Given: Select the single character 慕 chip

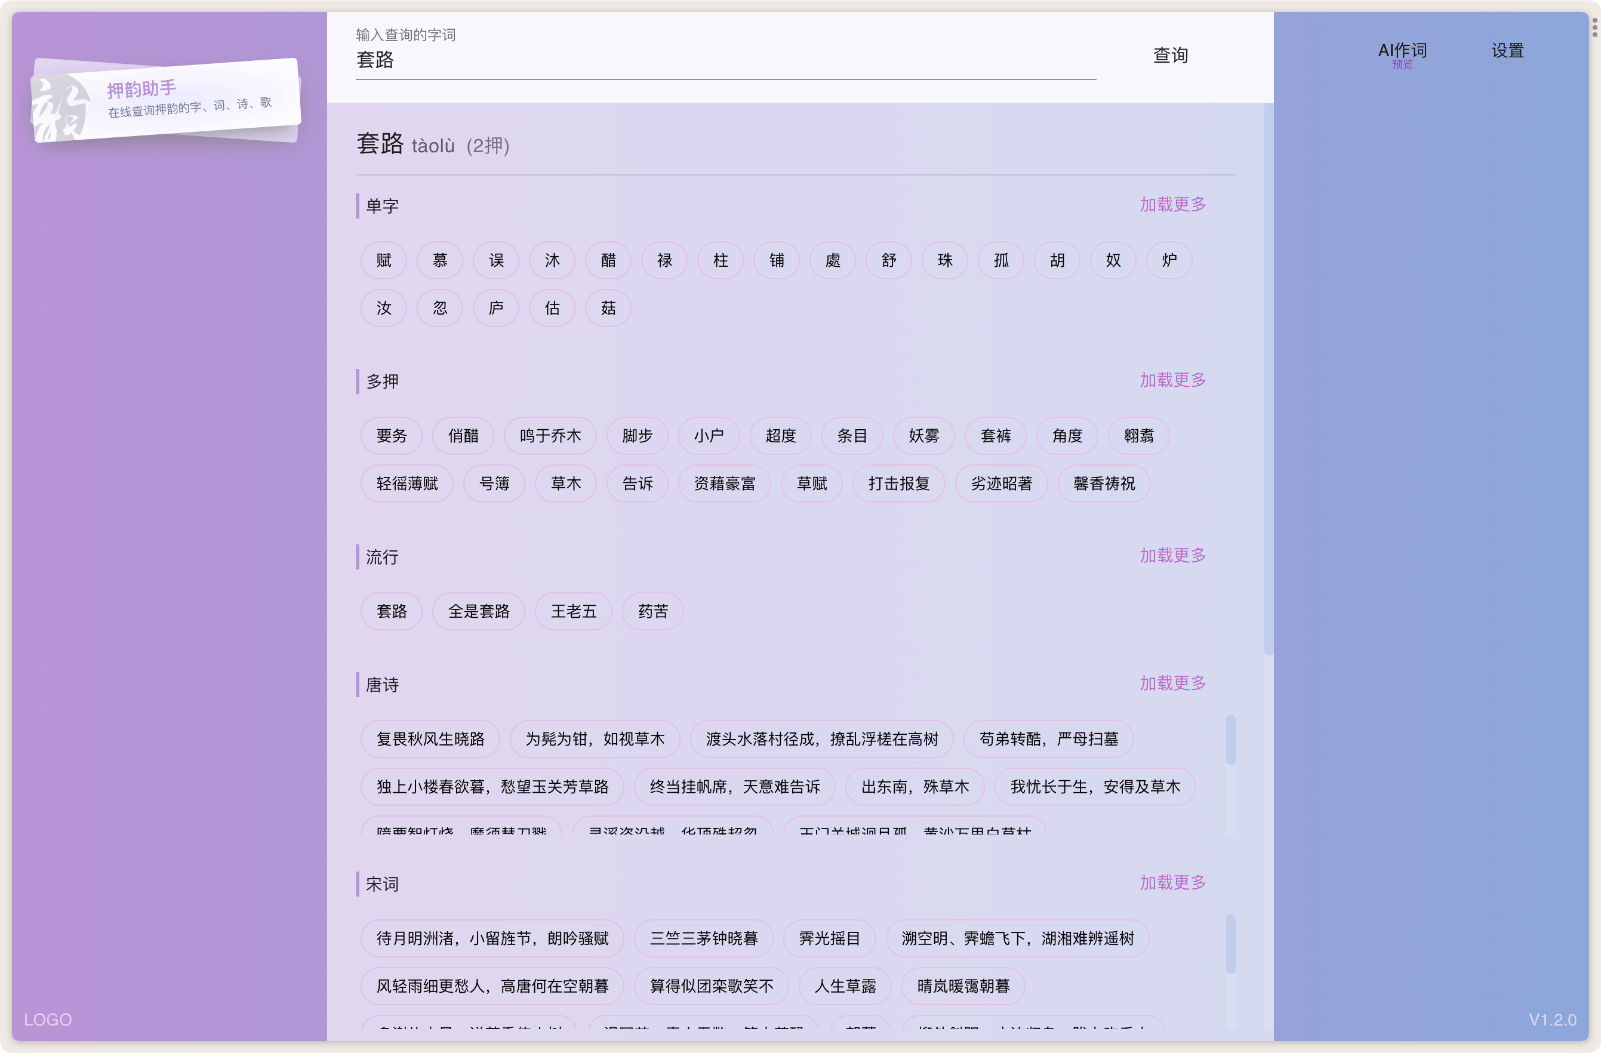Looking at the screenshot, I should pyautogui.click(x=440, y=261).
